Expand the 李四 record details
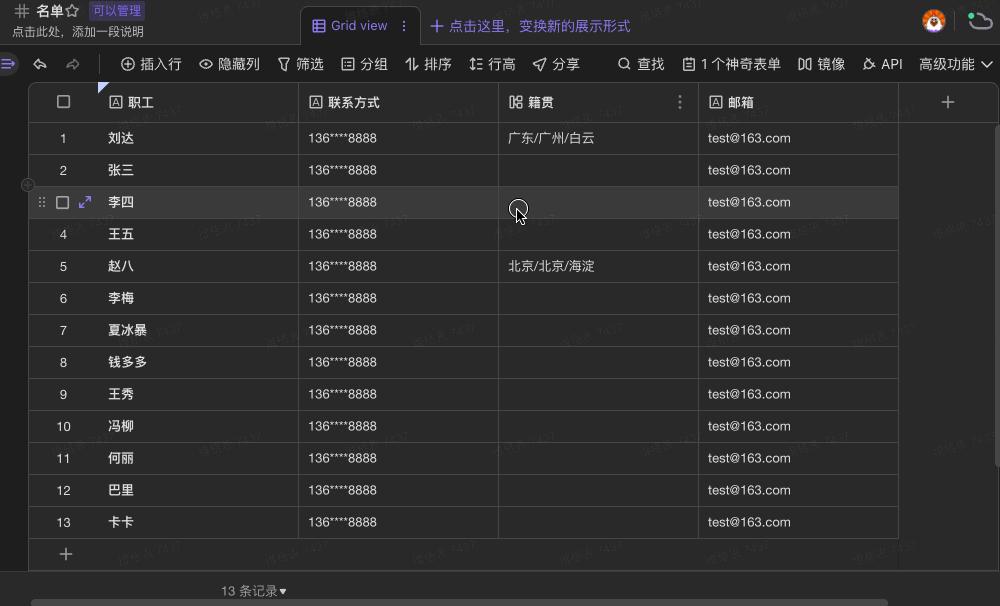This screenshot has height=606, width=1000. (x=83, y=202)
